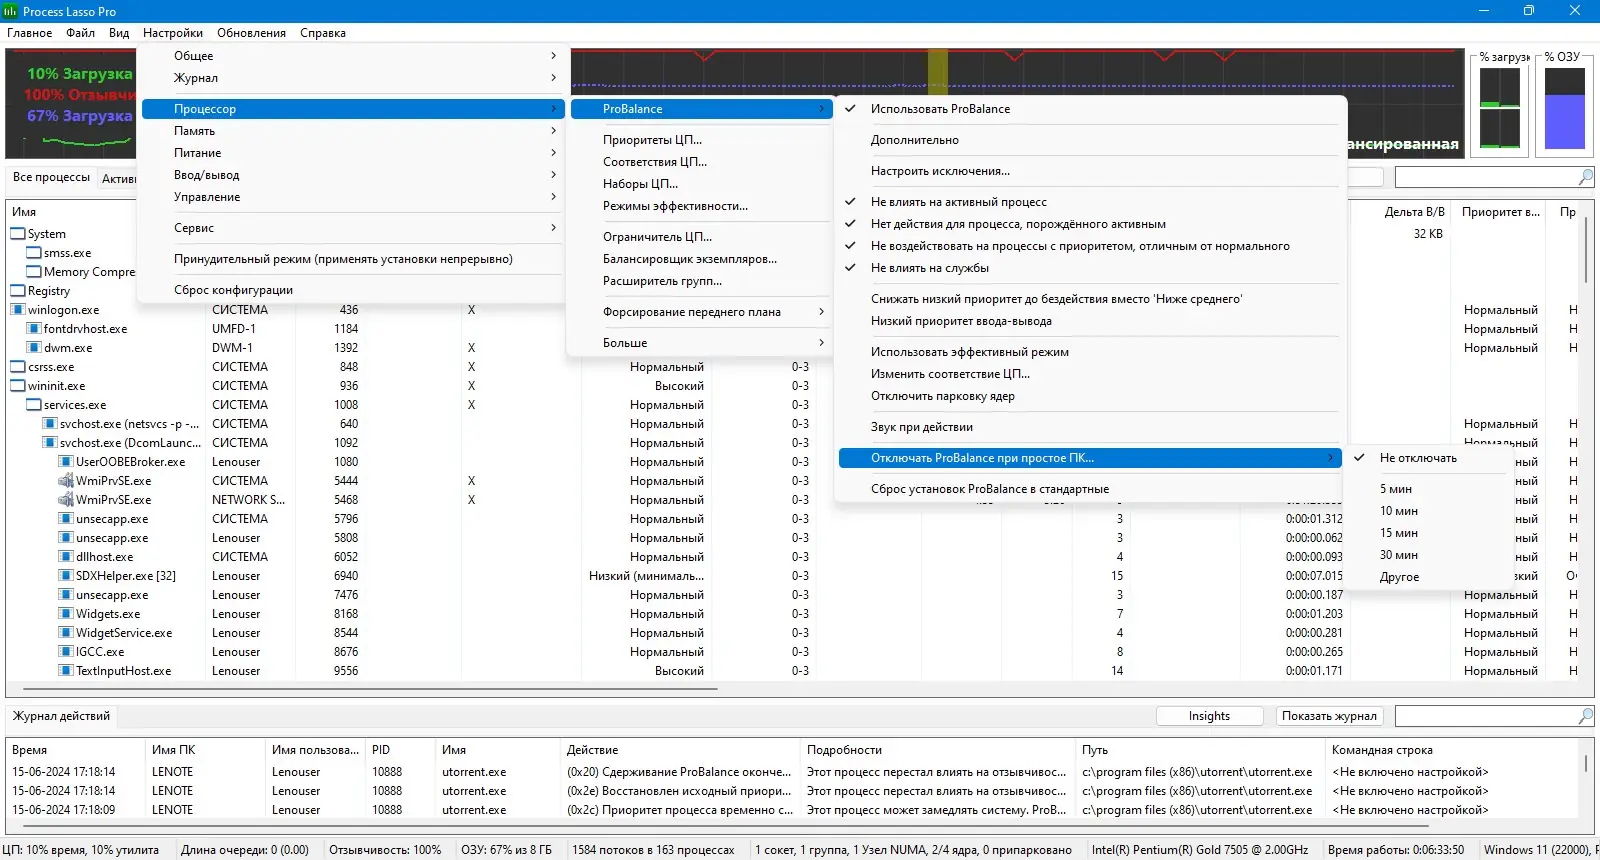Image resolution: width=1600 pixels, height=860 pixels.
Task: Click the magnifier icon in action log search
Action: (1586, 716)
